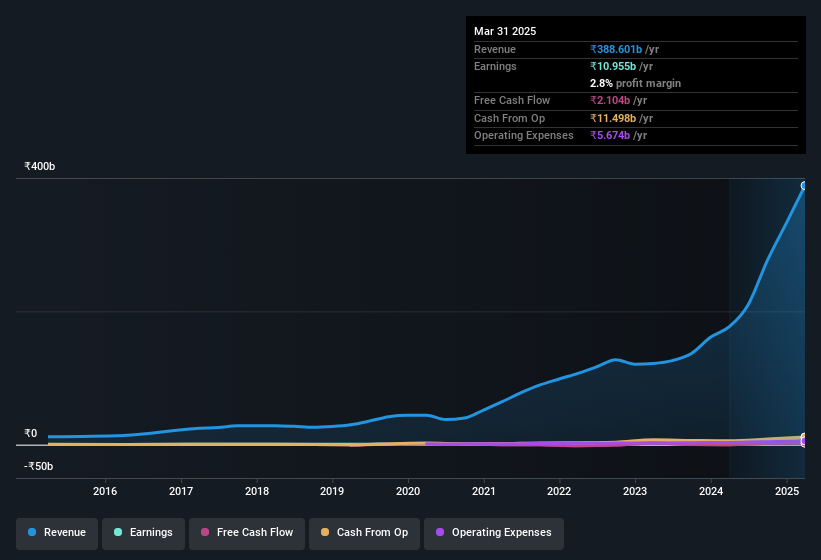Click the 2.8% profit margin text
Image resolution: width=821 pixels, height=560 pixels.
tap(635, 83)
